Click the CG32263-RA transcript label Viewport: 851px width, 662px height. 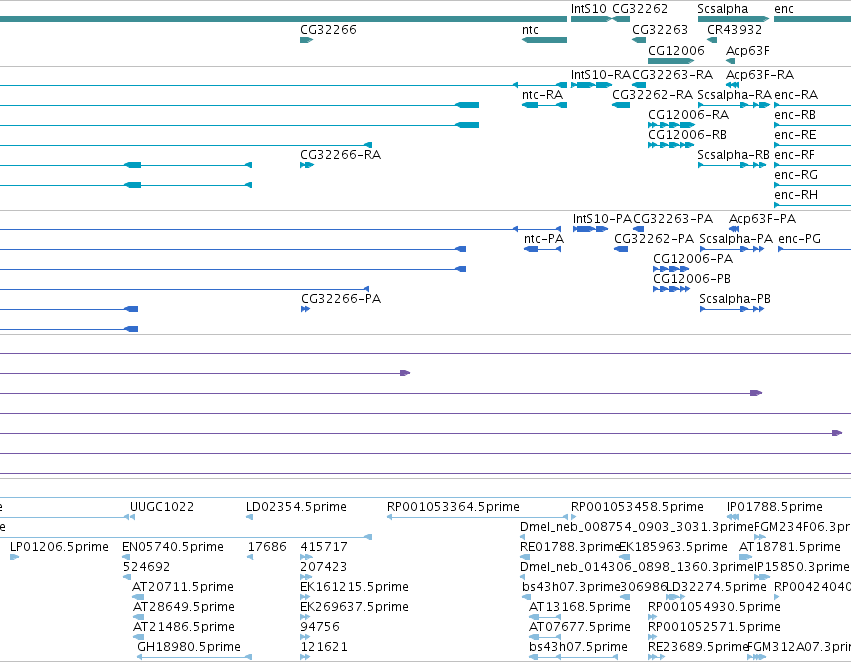(x=672, y=75)
